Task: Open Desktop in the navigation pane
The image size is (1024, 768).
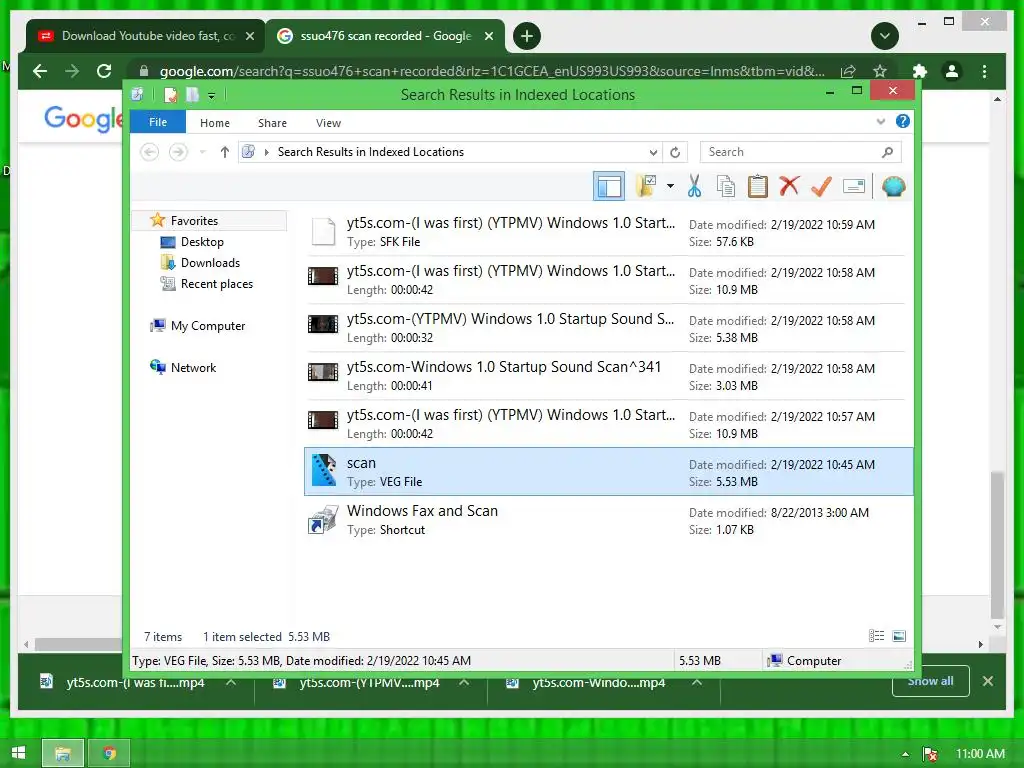Action: (x=202, y=242)
